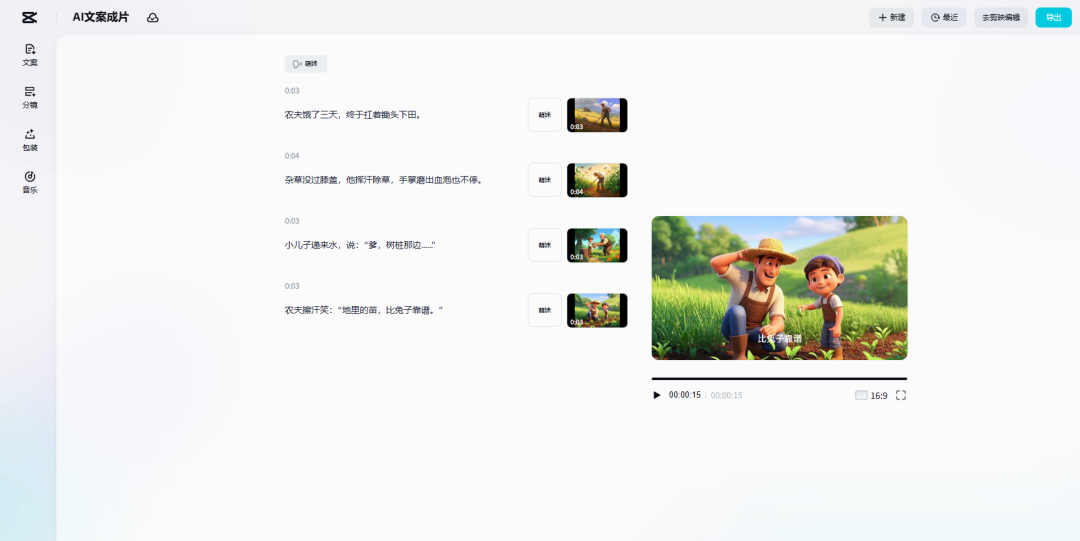Click the cyan 导出 export button
This screenshot has width=1080, height=541.
pos(1053,18)
